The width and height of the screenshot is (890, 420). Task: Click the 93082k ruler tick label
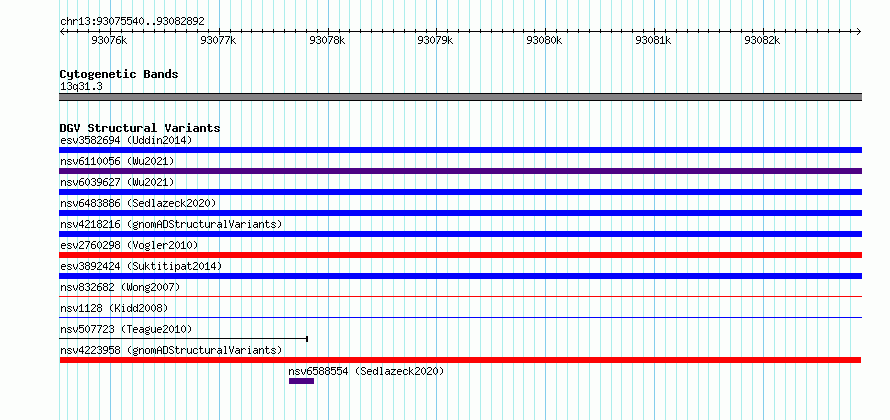click(762, 41)
